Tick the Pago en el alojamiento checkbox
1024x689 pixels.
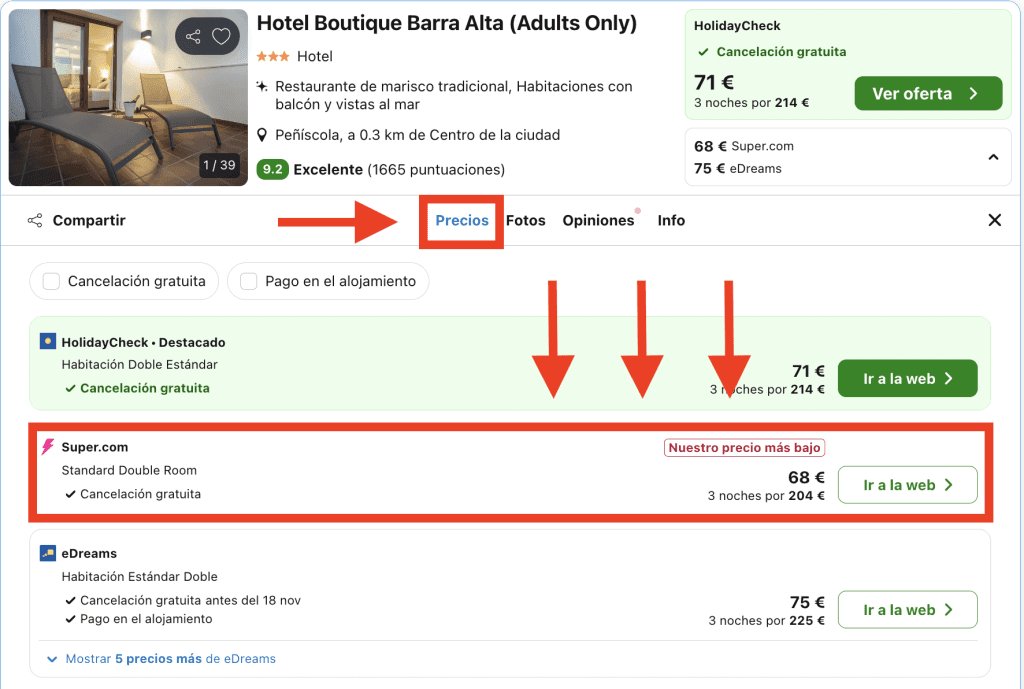point(248,282)
